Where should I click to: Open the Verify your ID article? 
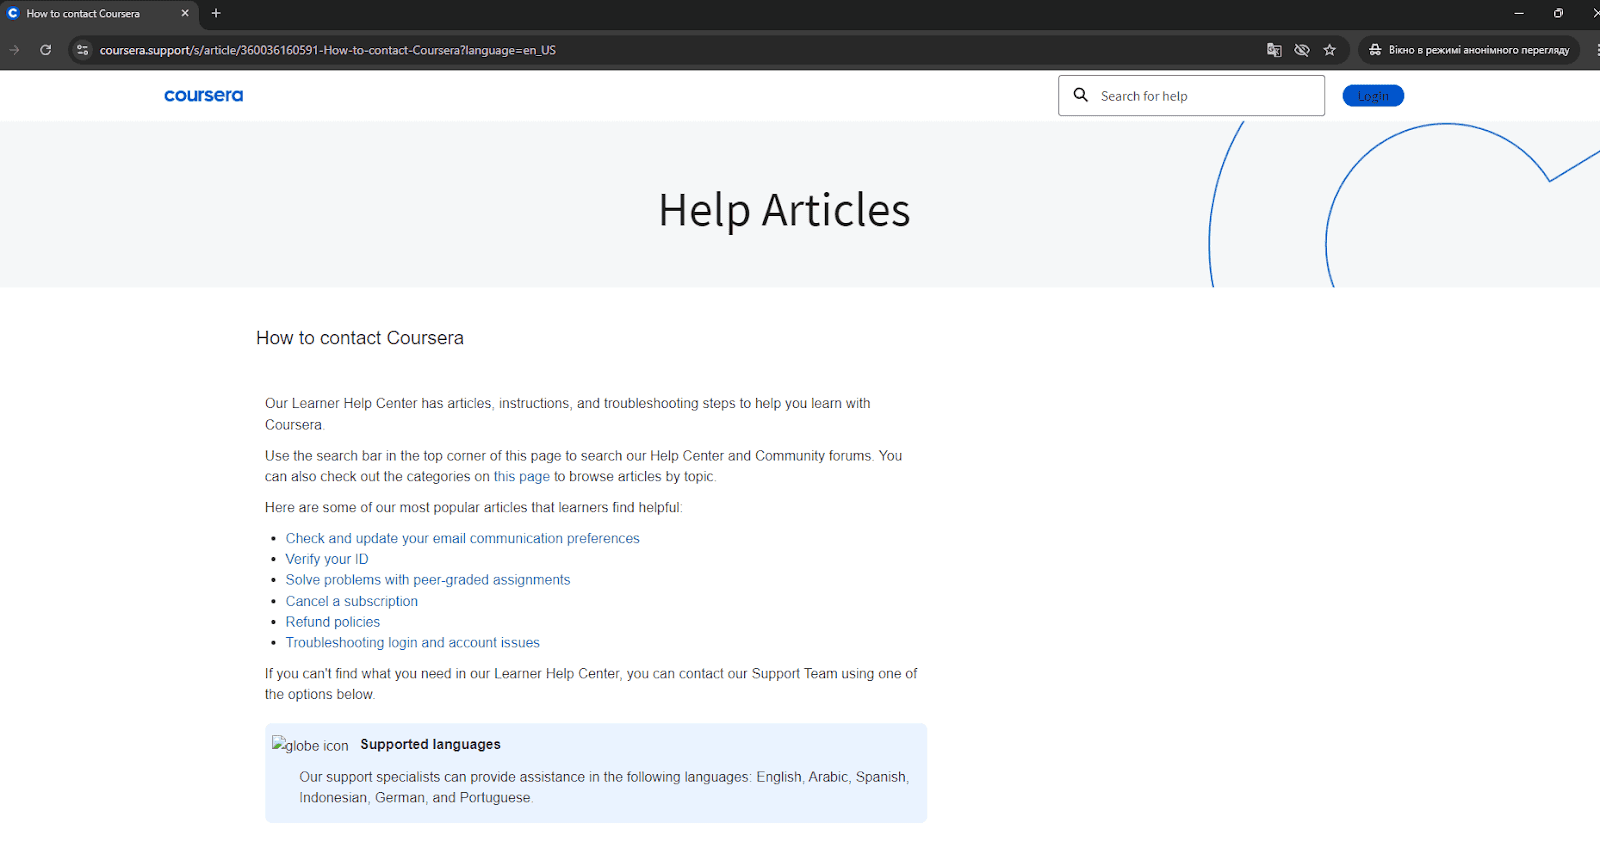tap(327, 559)
